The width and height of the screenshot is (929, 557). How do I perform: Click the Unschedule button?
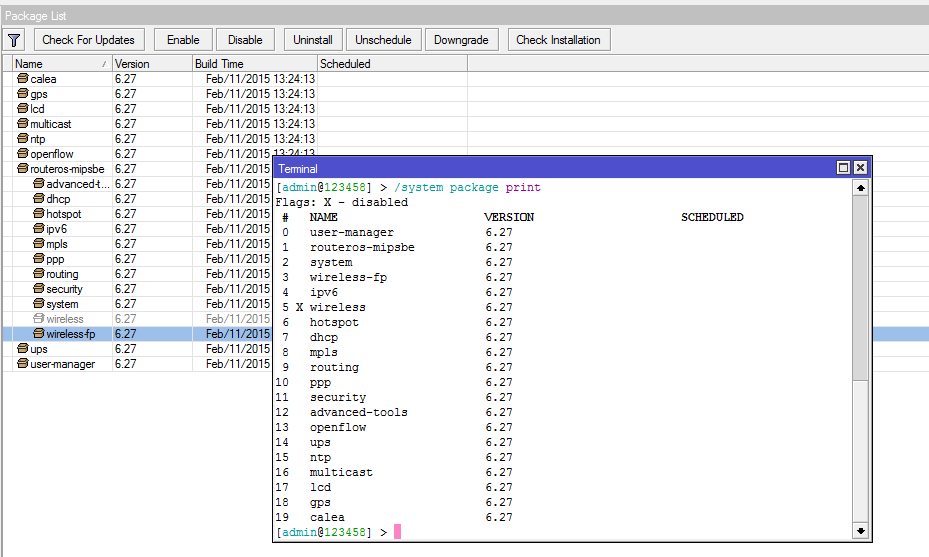(x=383, y=40)
